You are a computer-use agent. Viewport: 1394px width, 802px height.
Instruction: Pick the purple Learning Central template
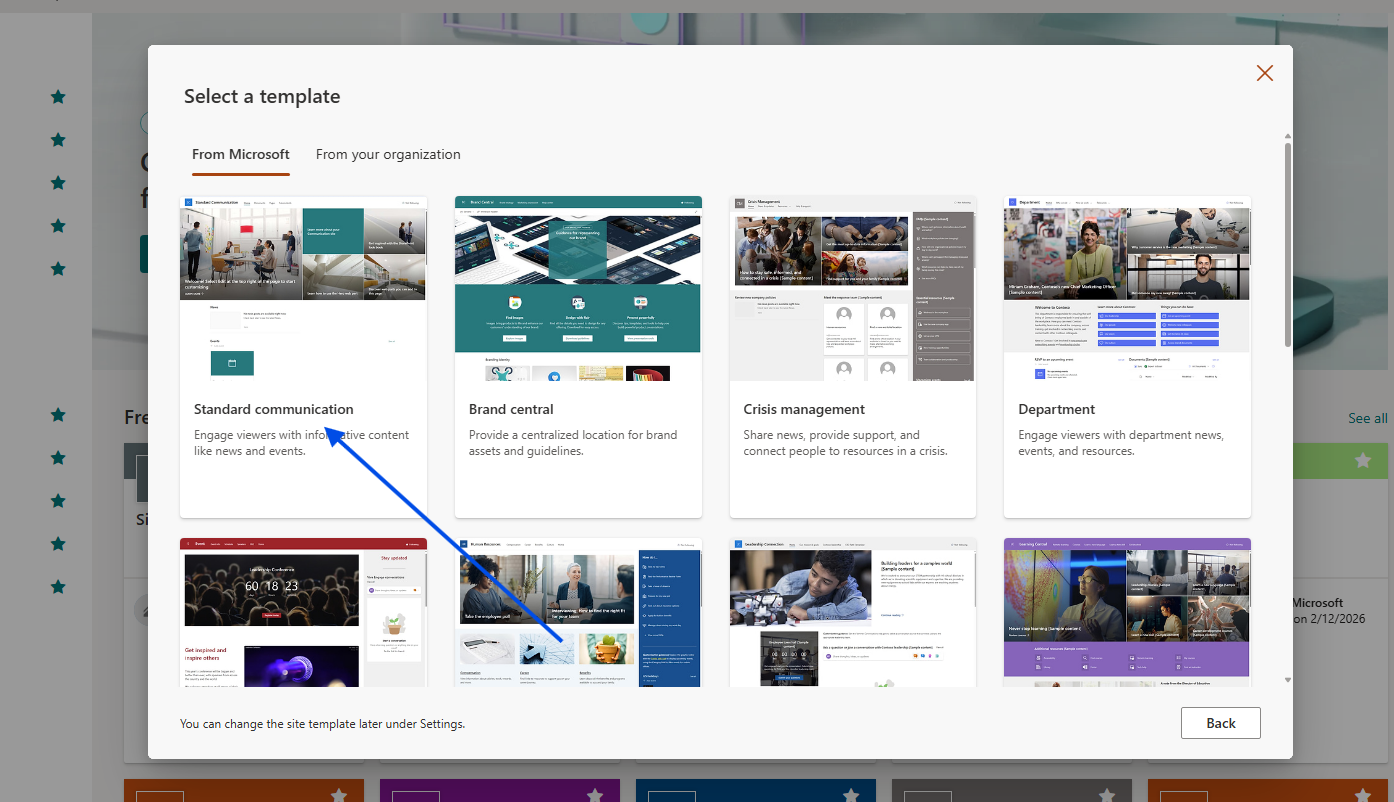[x=1127, y=613]
